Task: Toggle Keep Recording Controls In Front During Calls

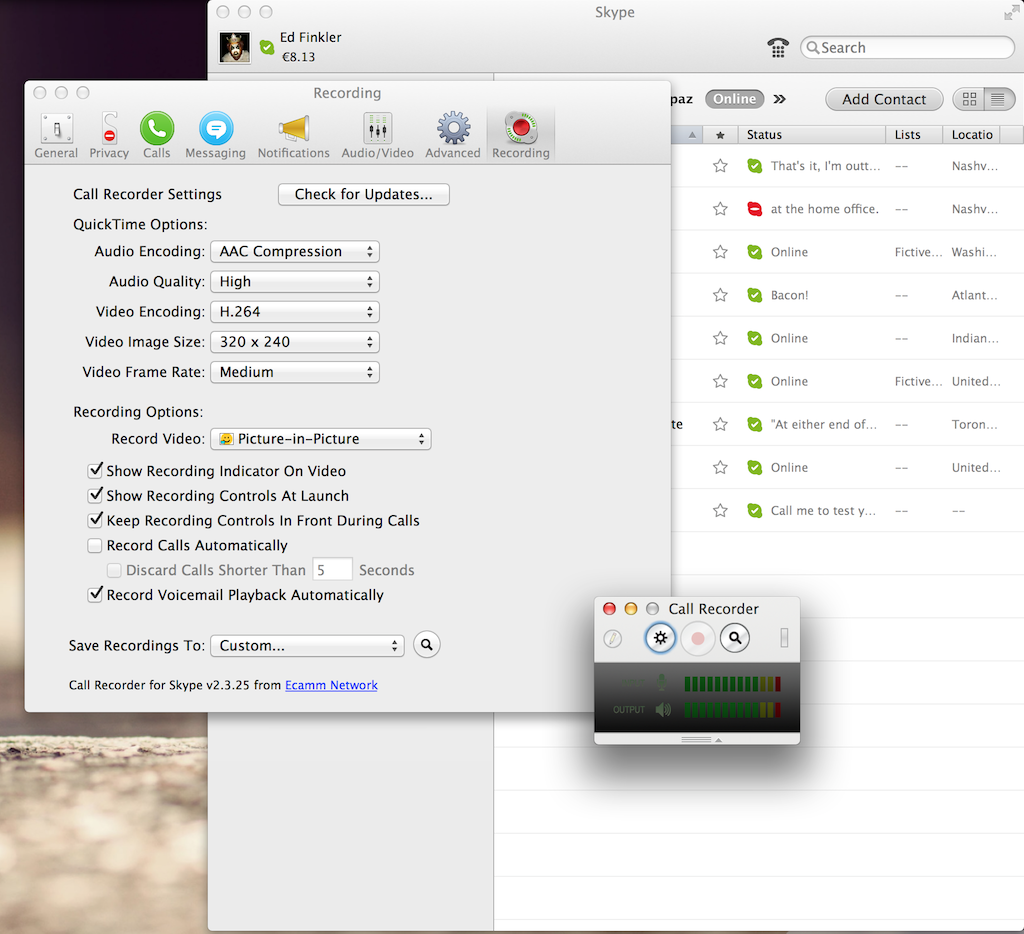Action: (x=95, y=520)
